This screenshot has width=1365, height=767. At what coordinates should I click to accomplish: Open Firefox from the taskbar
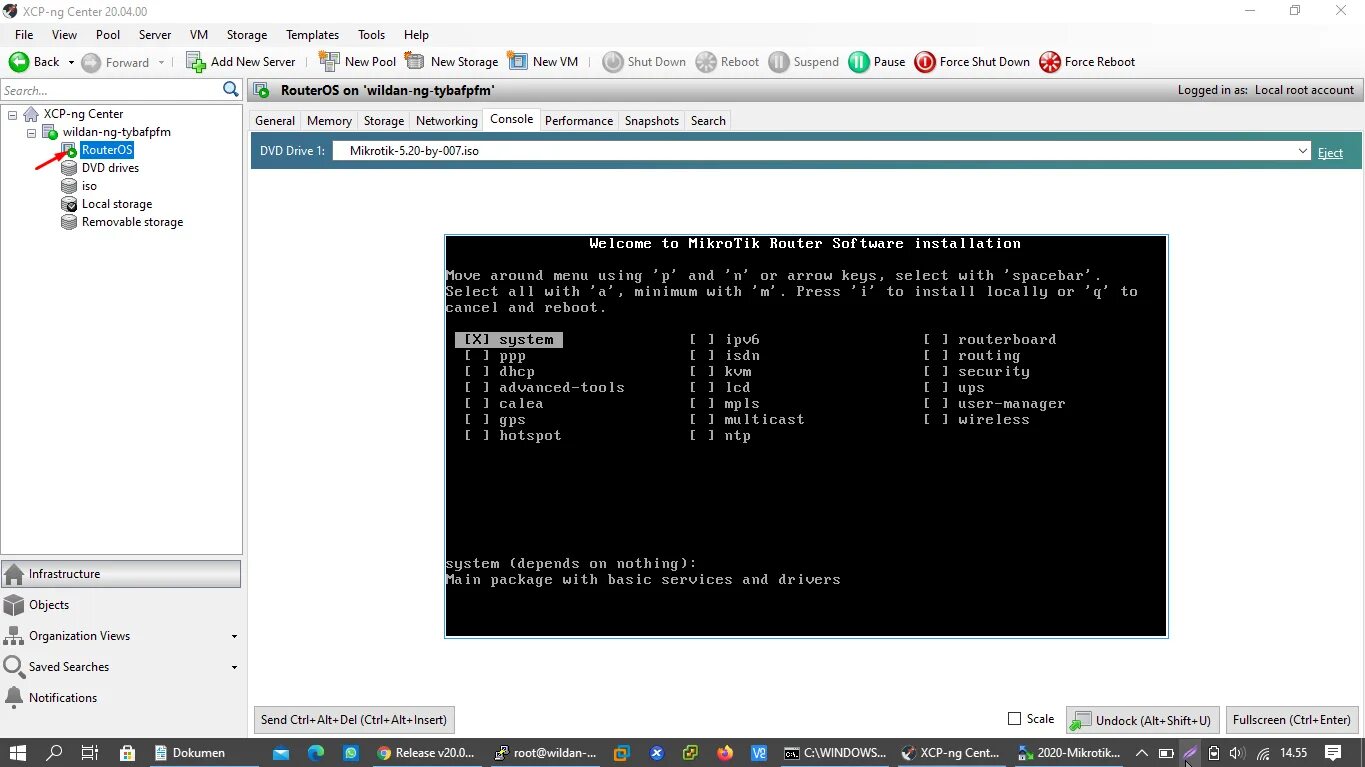[x=724, y=753]
